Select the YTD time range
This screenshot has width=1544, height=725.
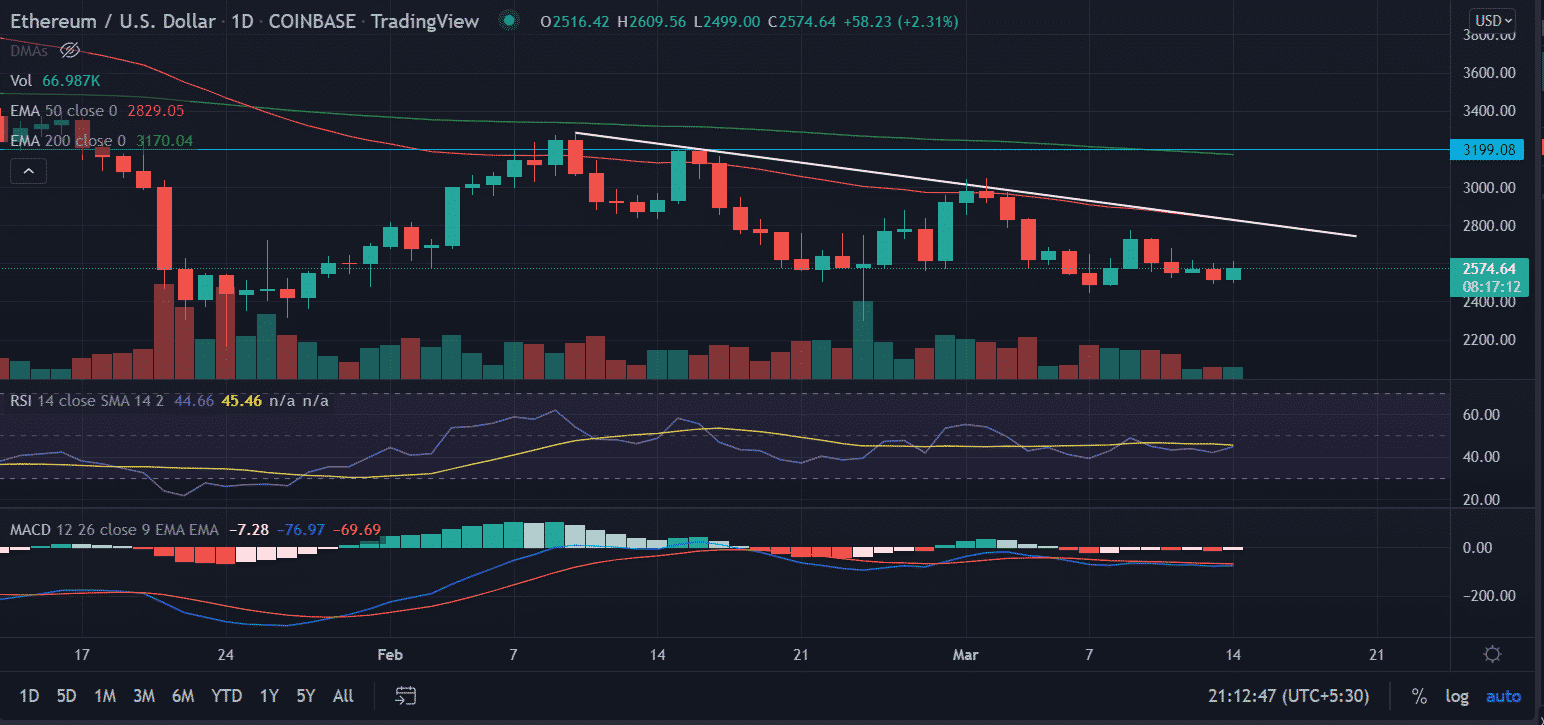227,696
